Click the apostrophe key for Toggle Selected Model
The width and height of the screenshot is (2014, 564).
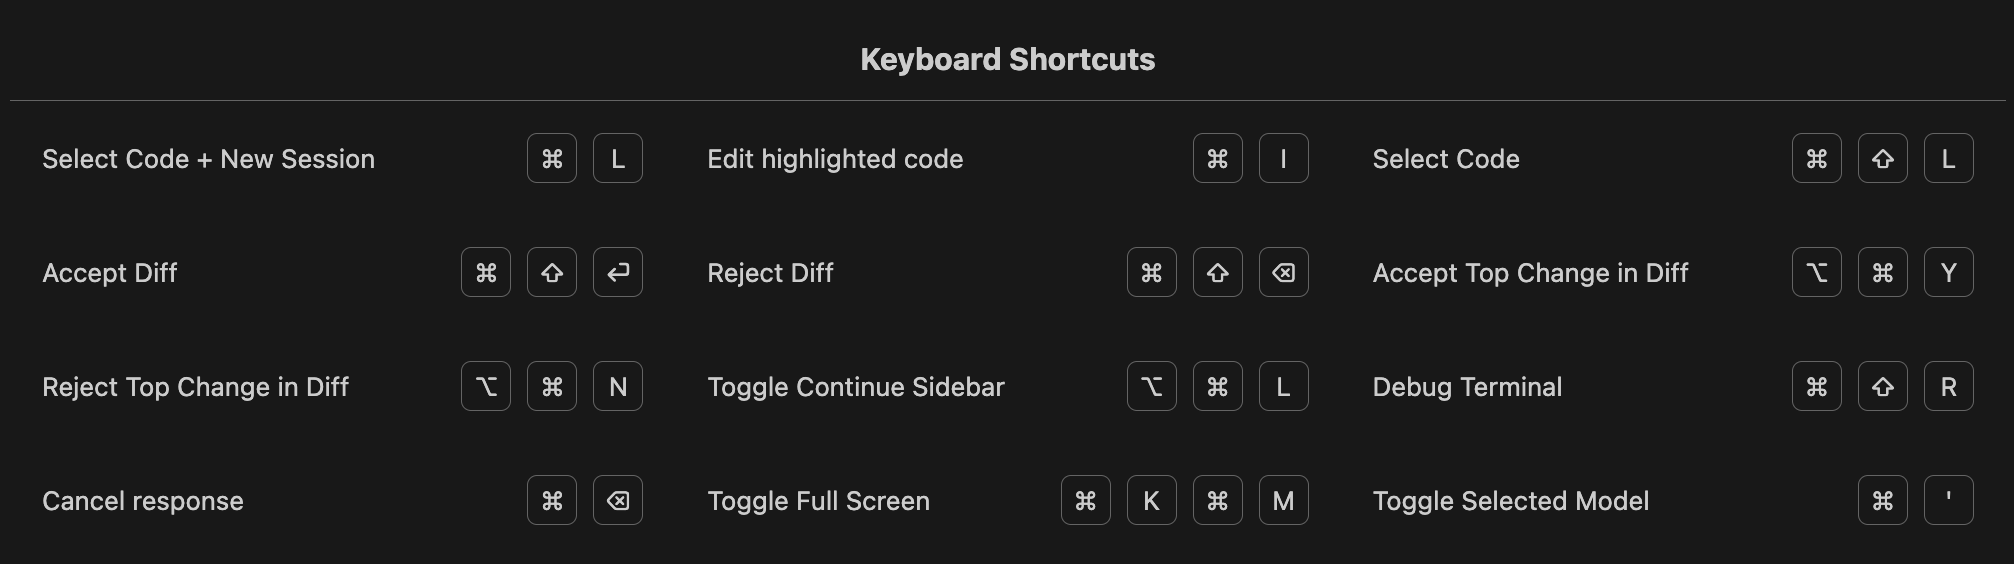(x=1949, y=500)
